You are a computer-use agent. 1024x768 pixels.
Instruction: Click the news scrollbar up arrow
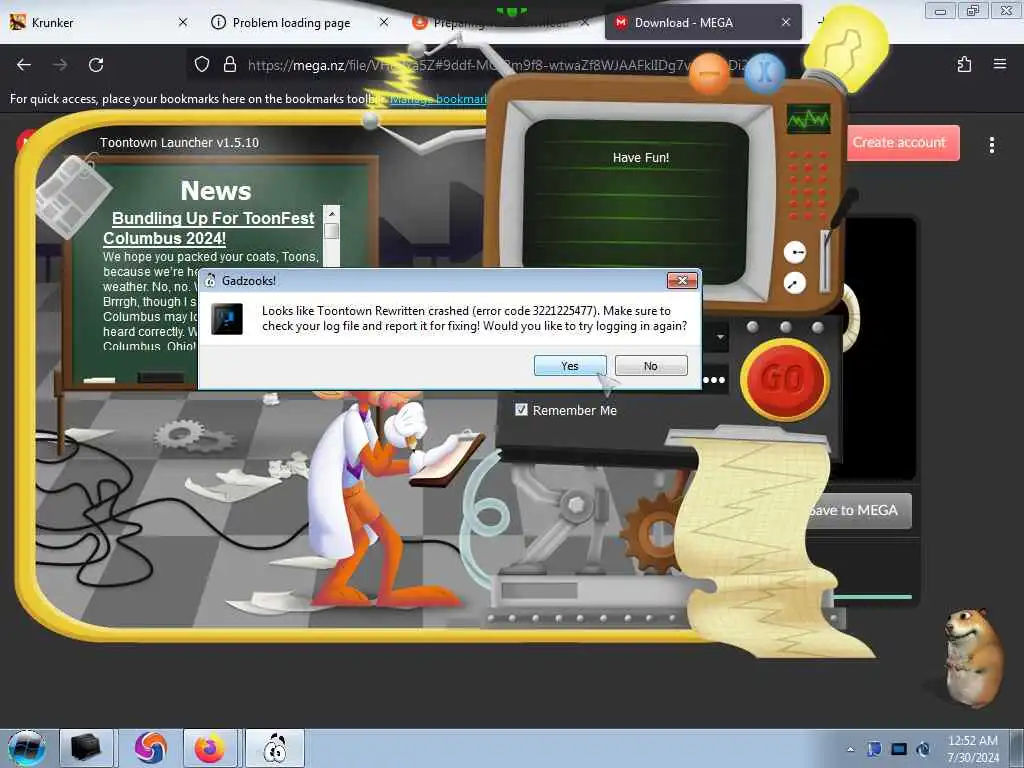pyautogui.click(x=332, y=214)
